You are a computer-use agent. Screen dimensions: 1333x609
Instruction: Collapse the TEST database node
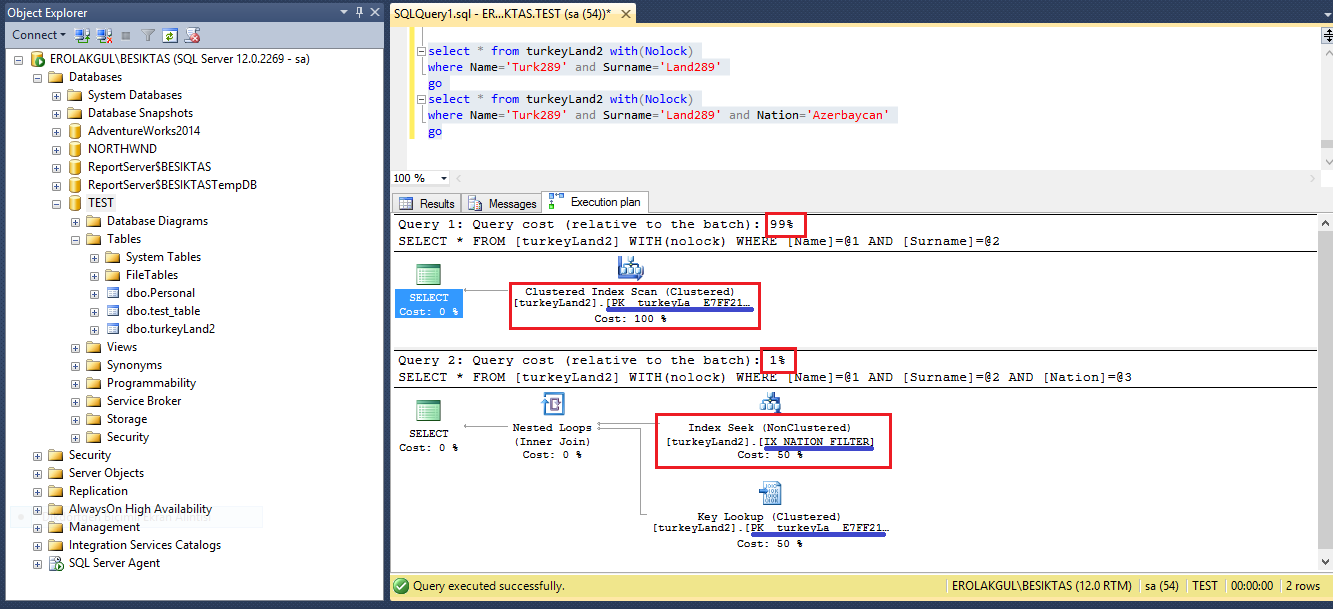point(57,203)
